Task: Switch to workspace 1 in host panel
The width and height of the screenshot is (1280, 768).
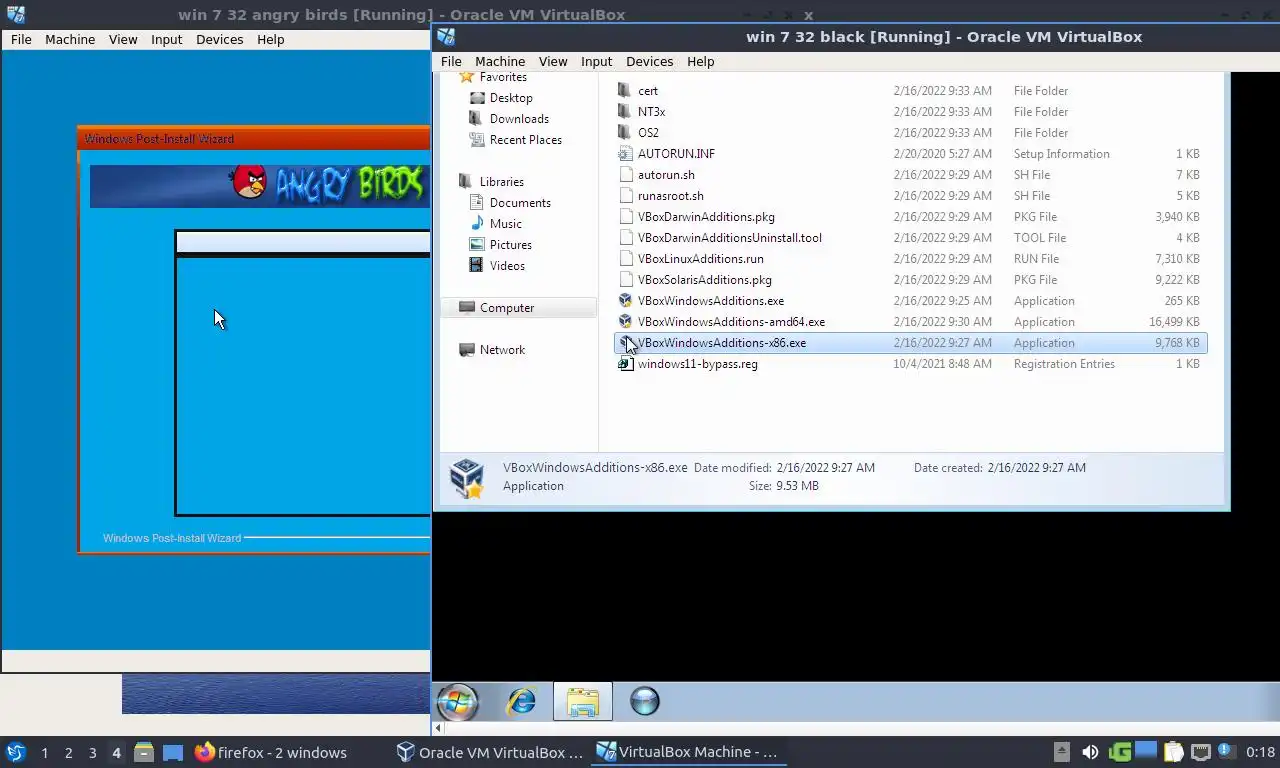Action: [44, 753]
